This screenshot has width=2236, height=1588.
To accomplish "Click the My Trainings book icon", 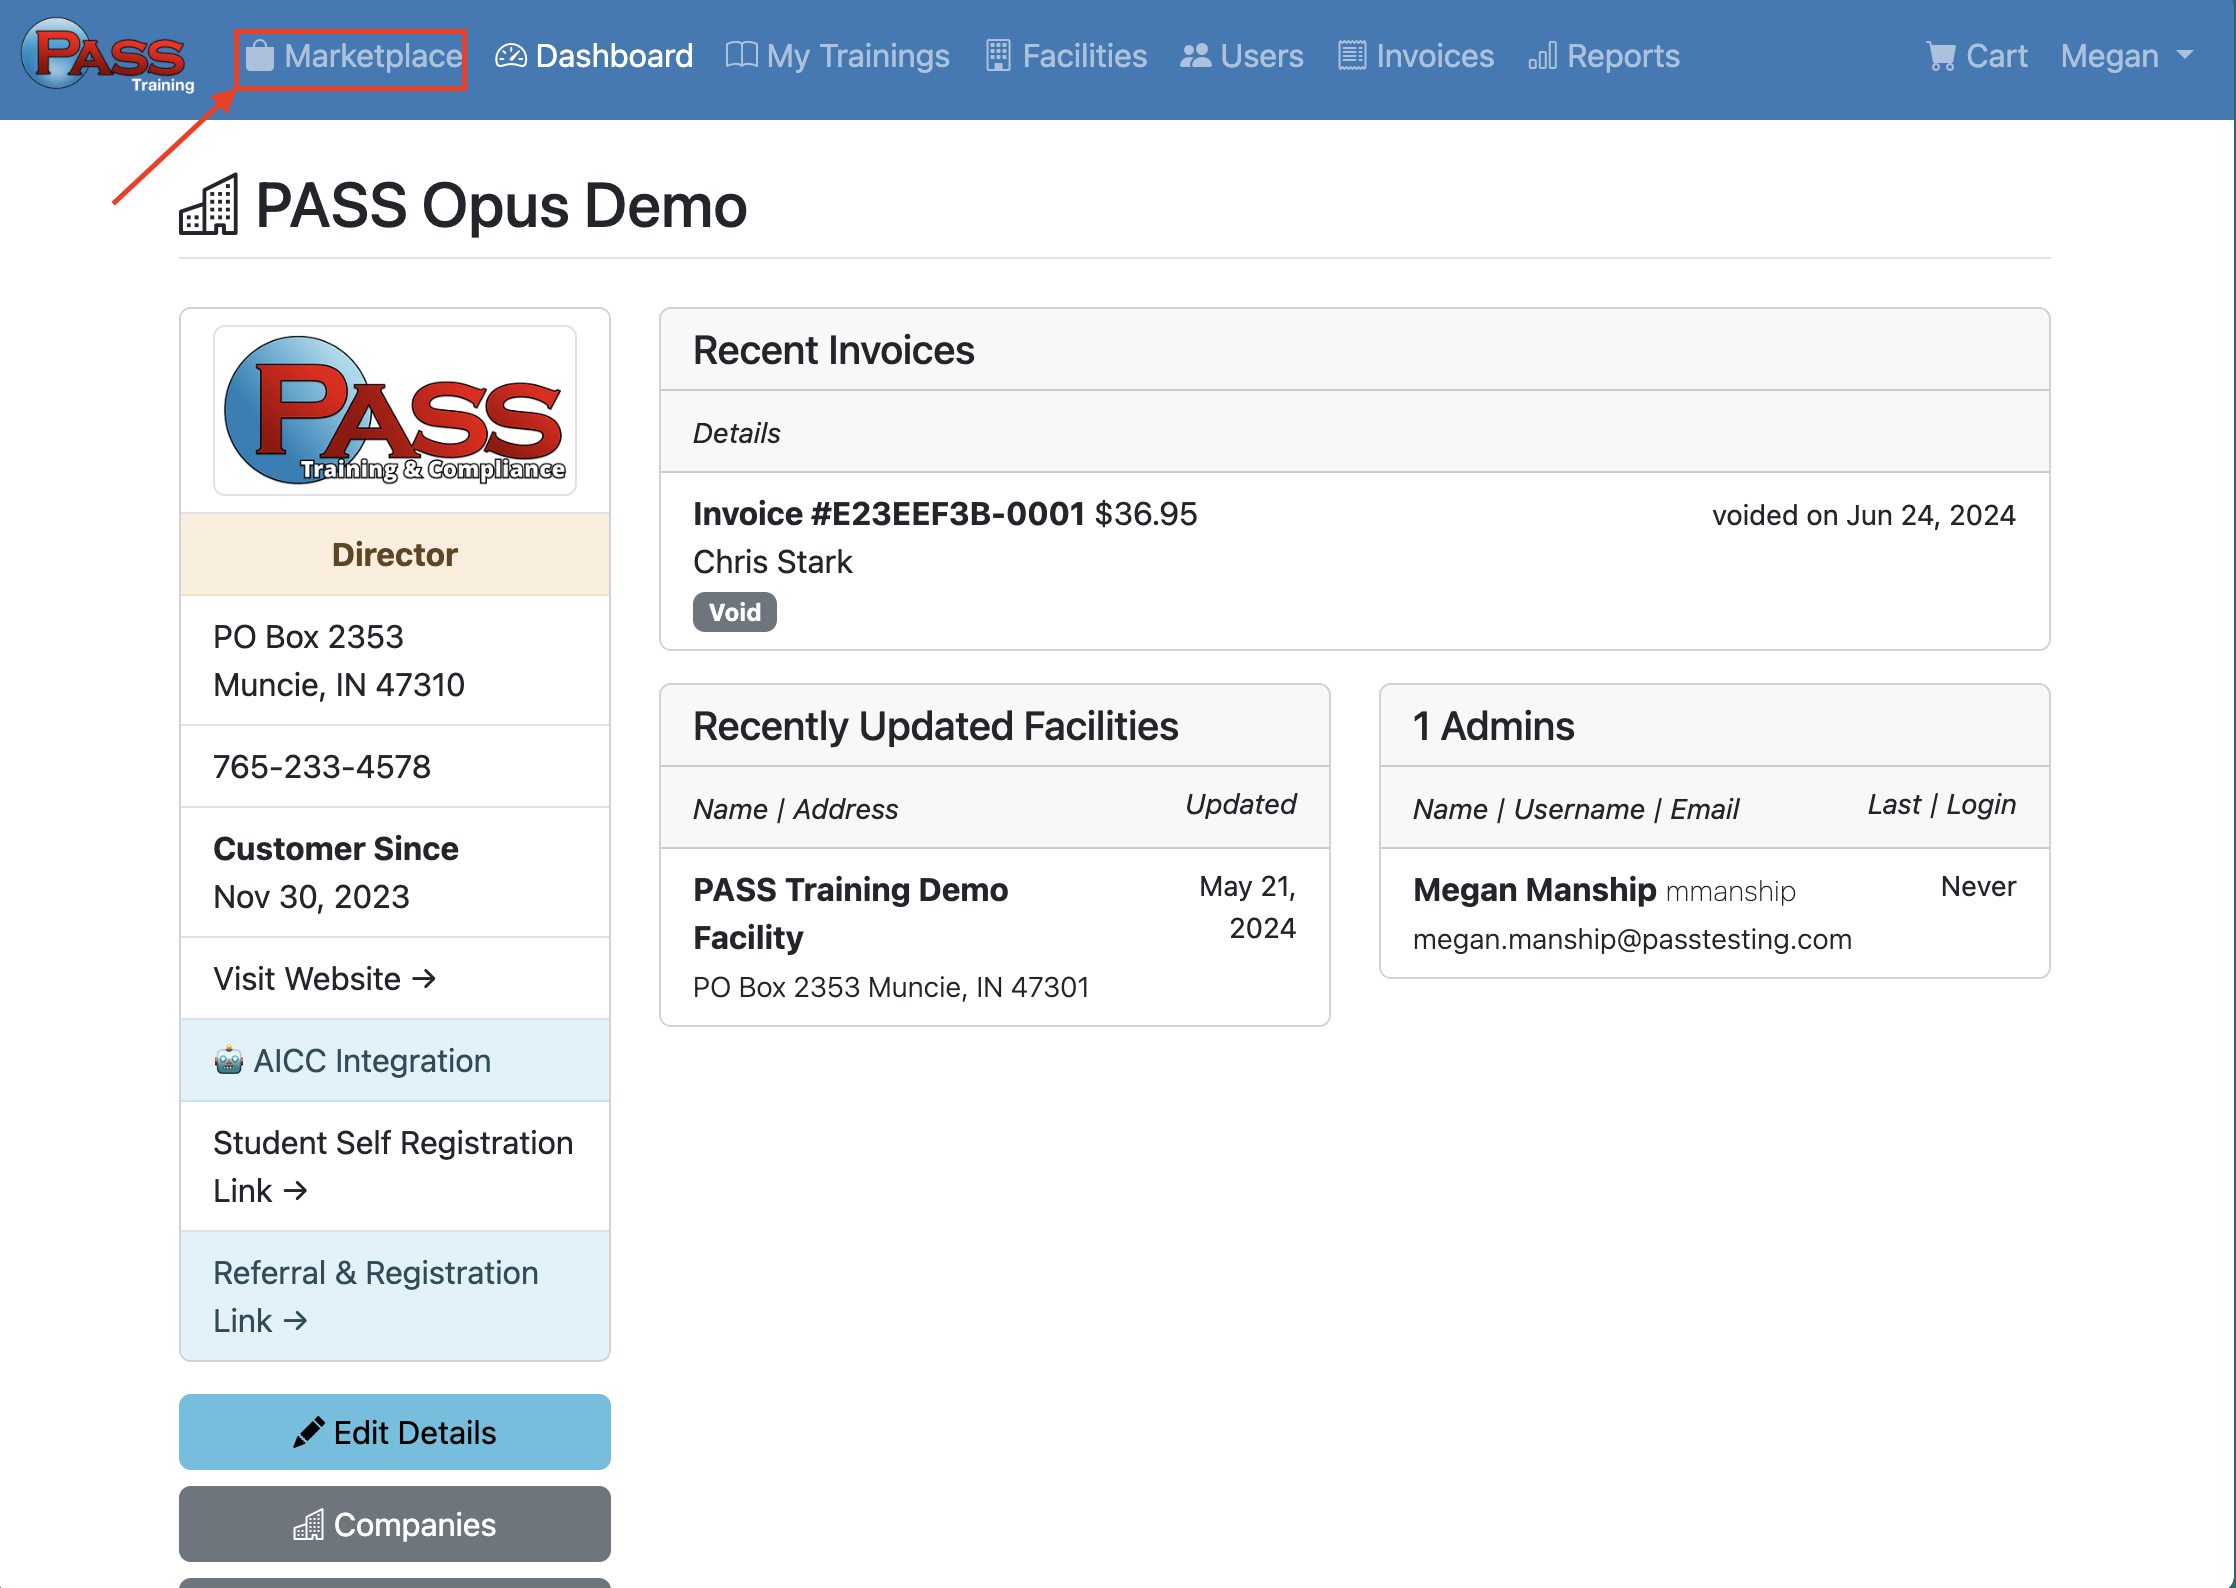I will 741,56.
